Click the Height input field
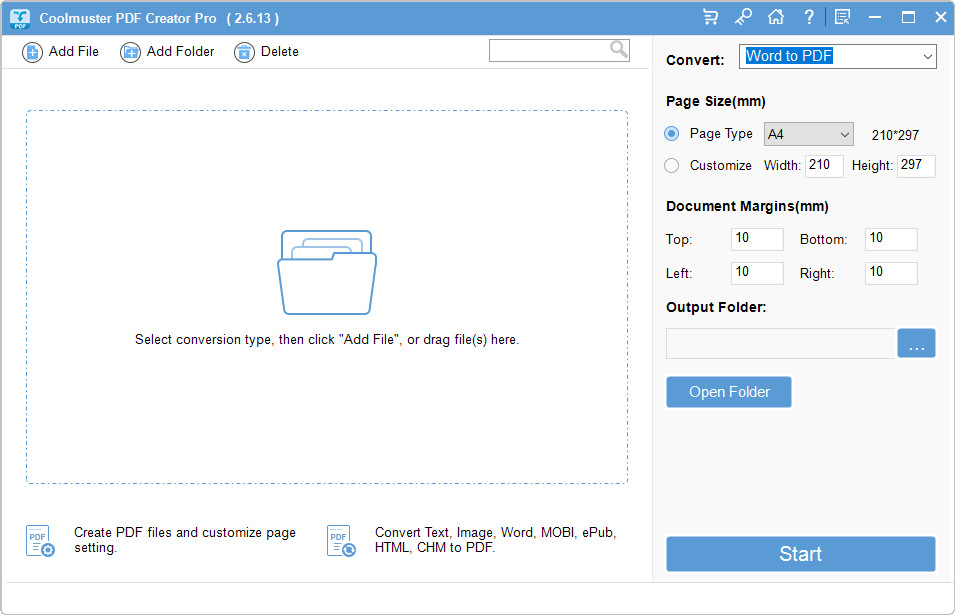 click(x=916, y=166)
